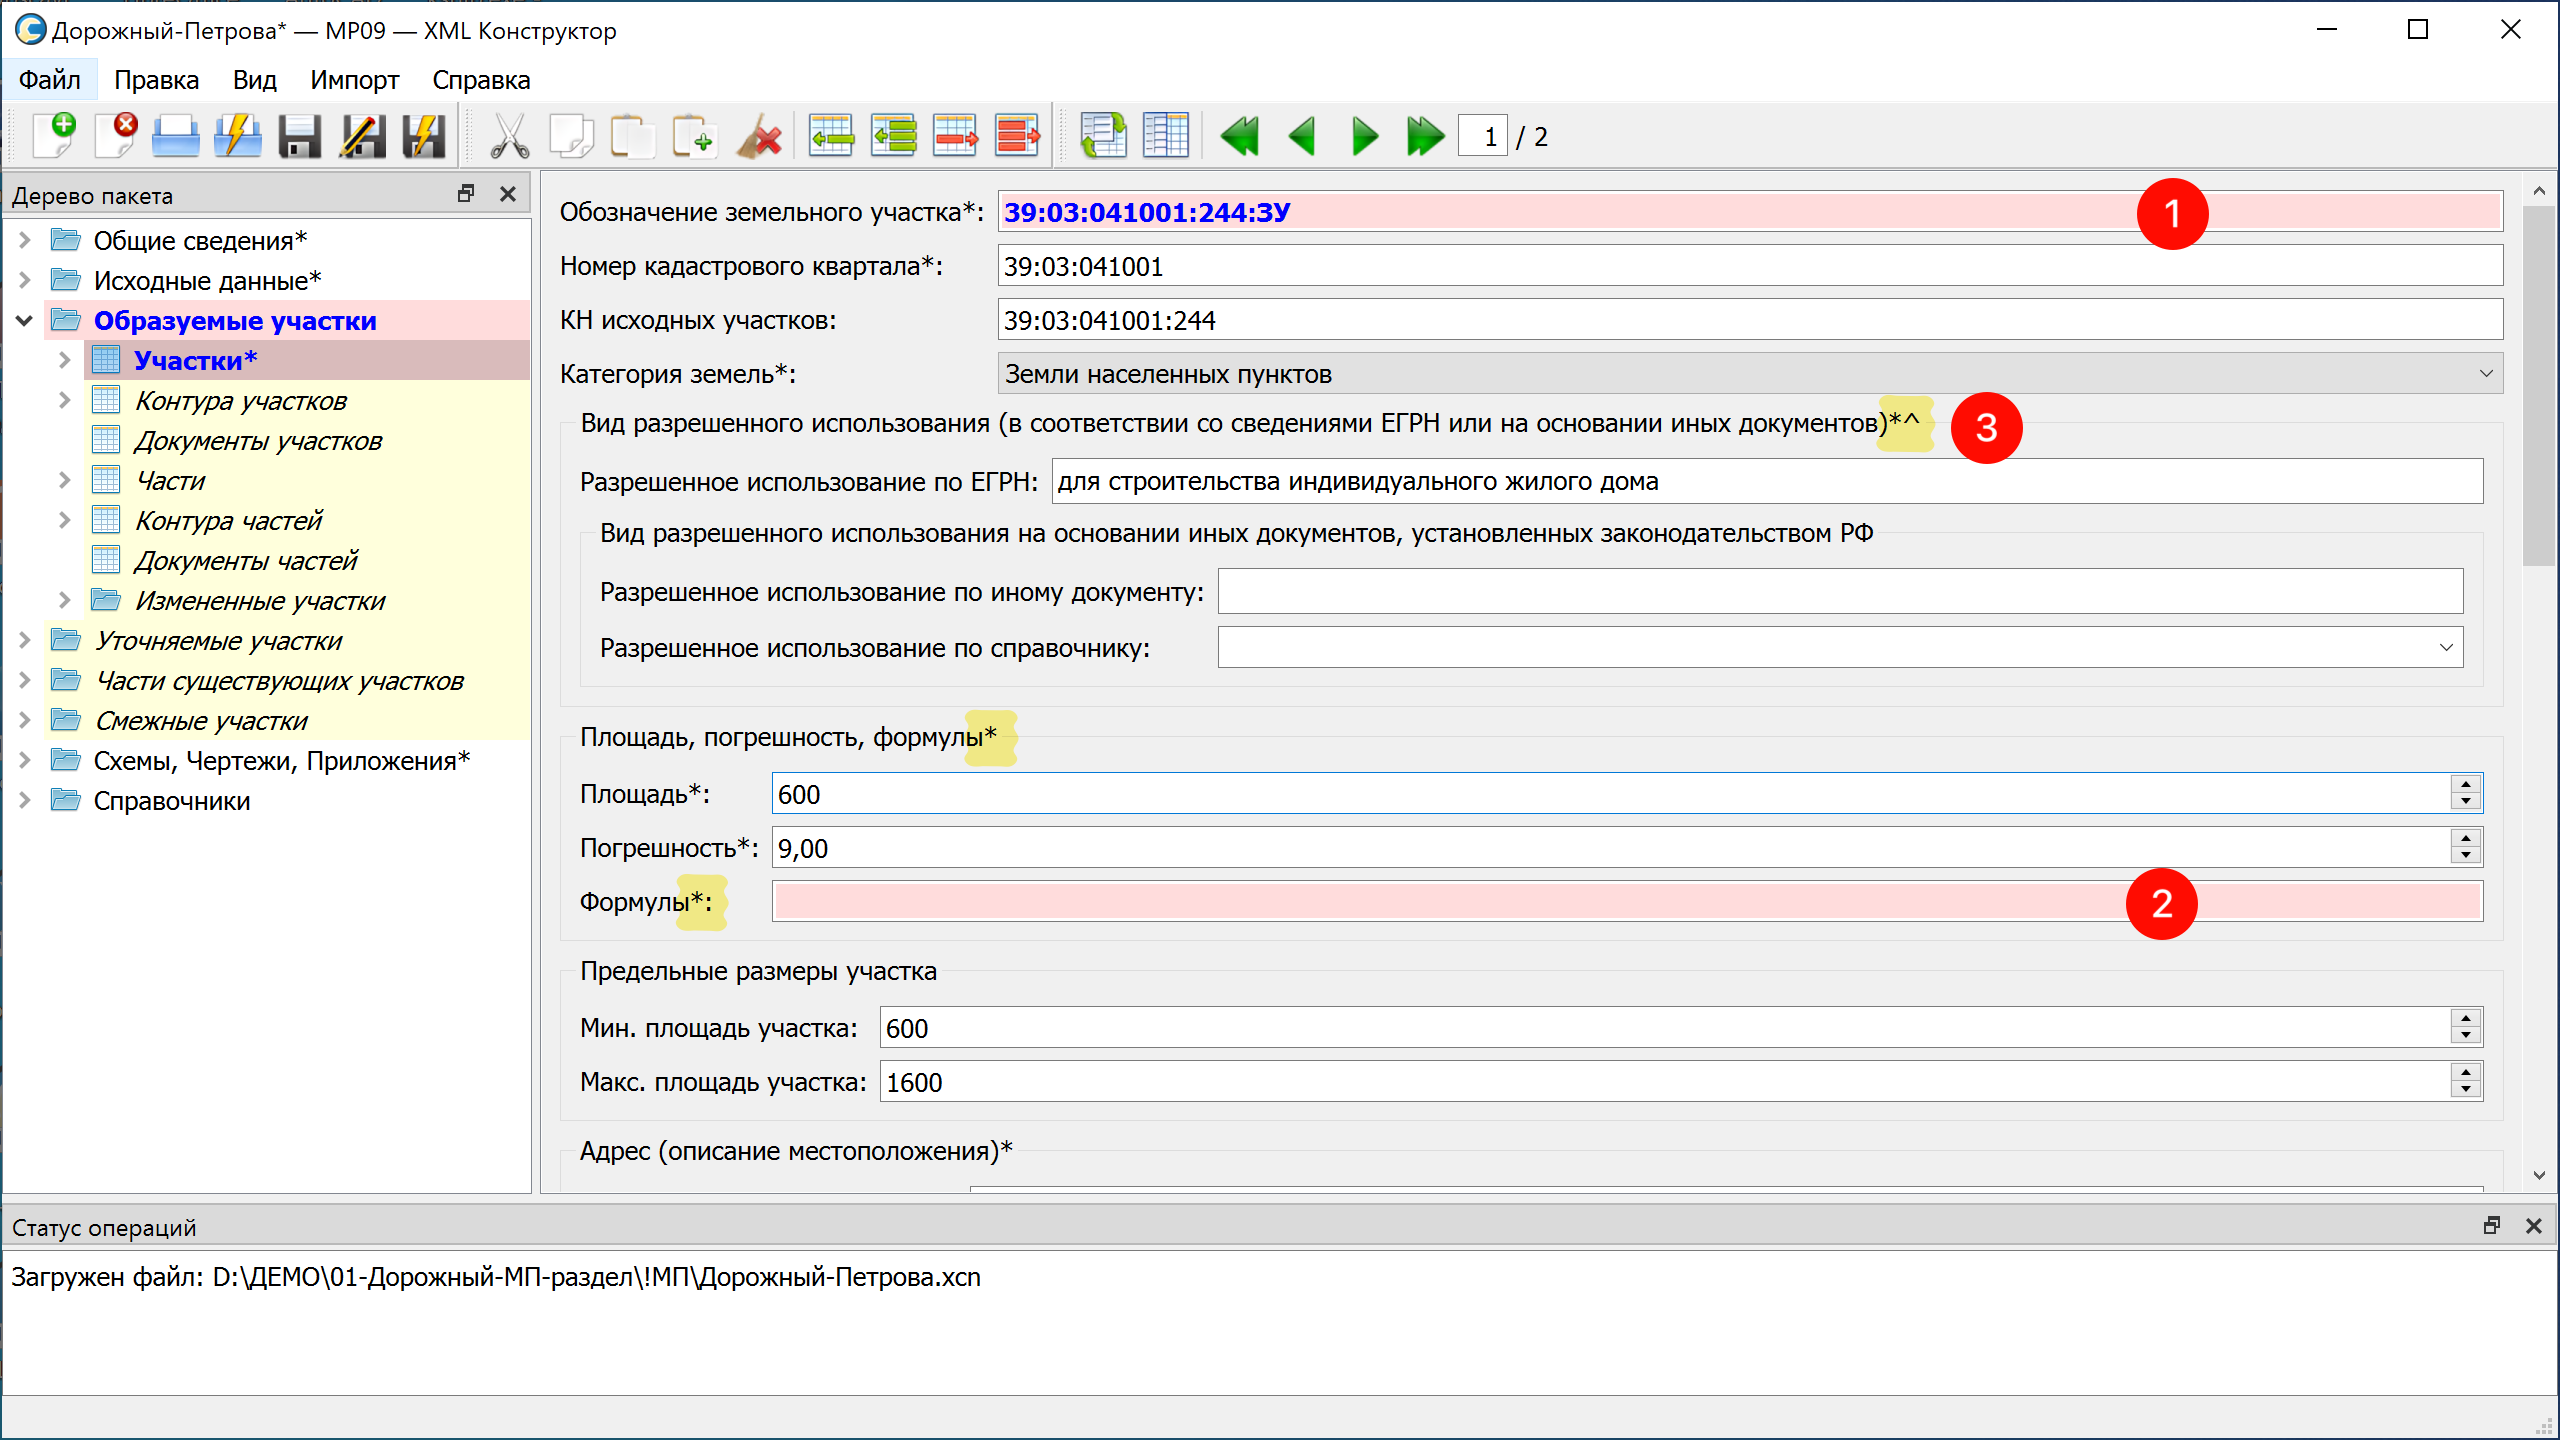
Task: Expand the Участки tree node
Action: pos(65,360)
